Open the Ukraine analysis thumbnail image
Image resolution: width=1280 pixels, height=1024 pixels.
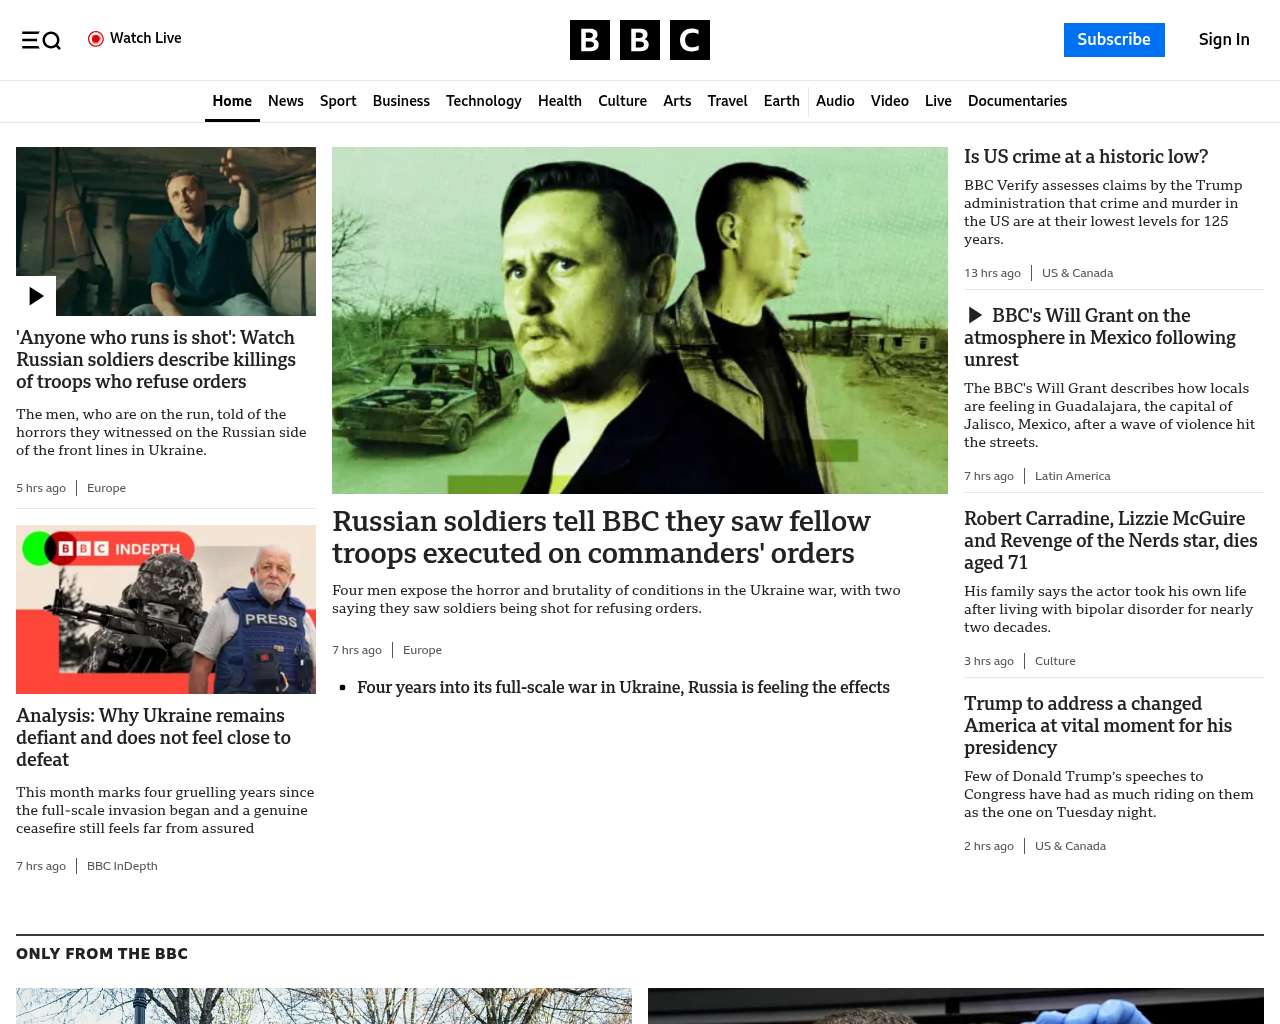[x=166, y=609]
